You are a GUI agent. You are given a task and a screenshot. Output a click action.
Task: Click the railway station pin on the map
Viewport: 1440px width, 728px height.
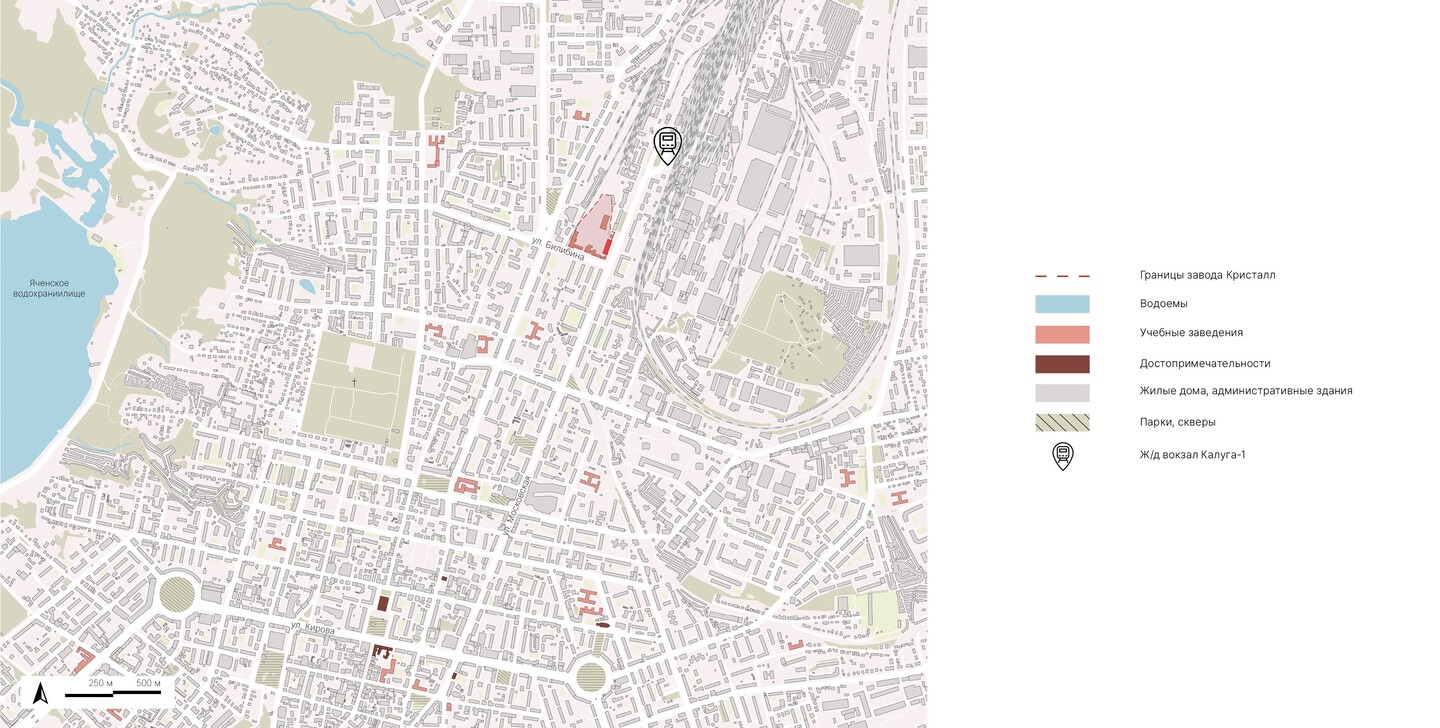tap(667, 146)
